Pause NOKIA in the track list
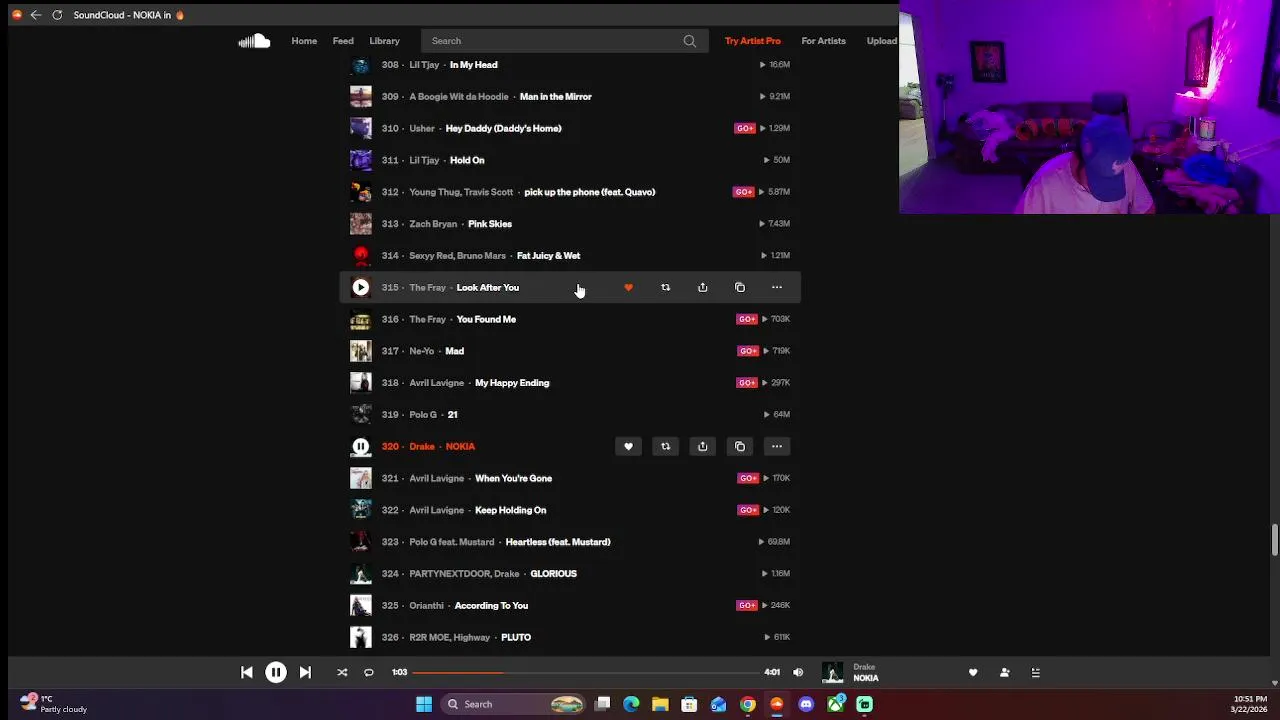 coord(361,447)
